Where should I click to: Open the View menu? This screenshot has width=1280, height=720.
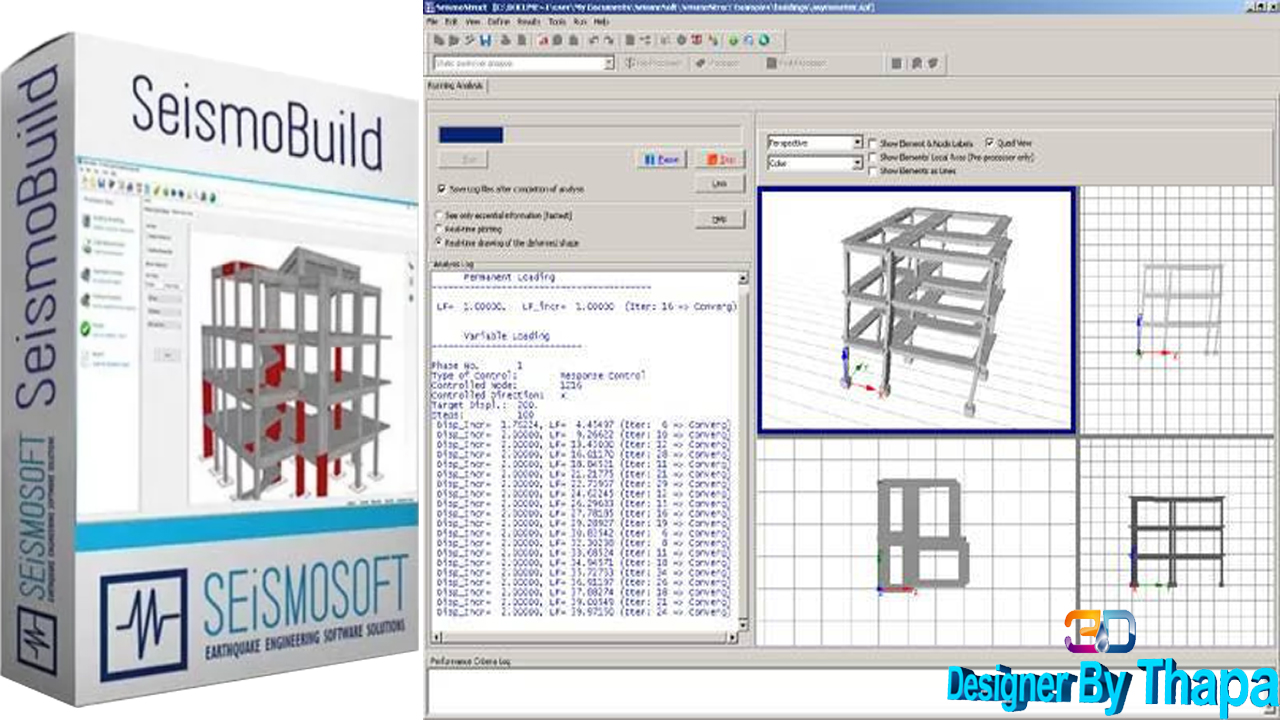(x=473, y=21)
